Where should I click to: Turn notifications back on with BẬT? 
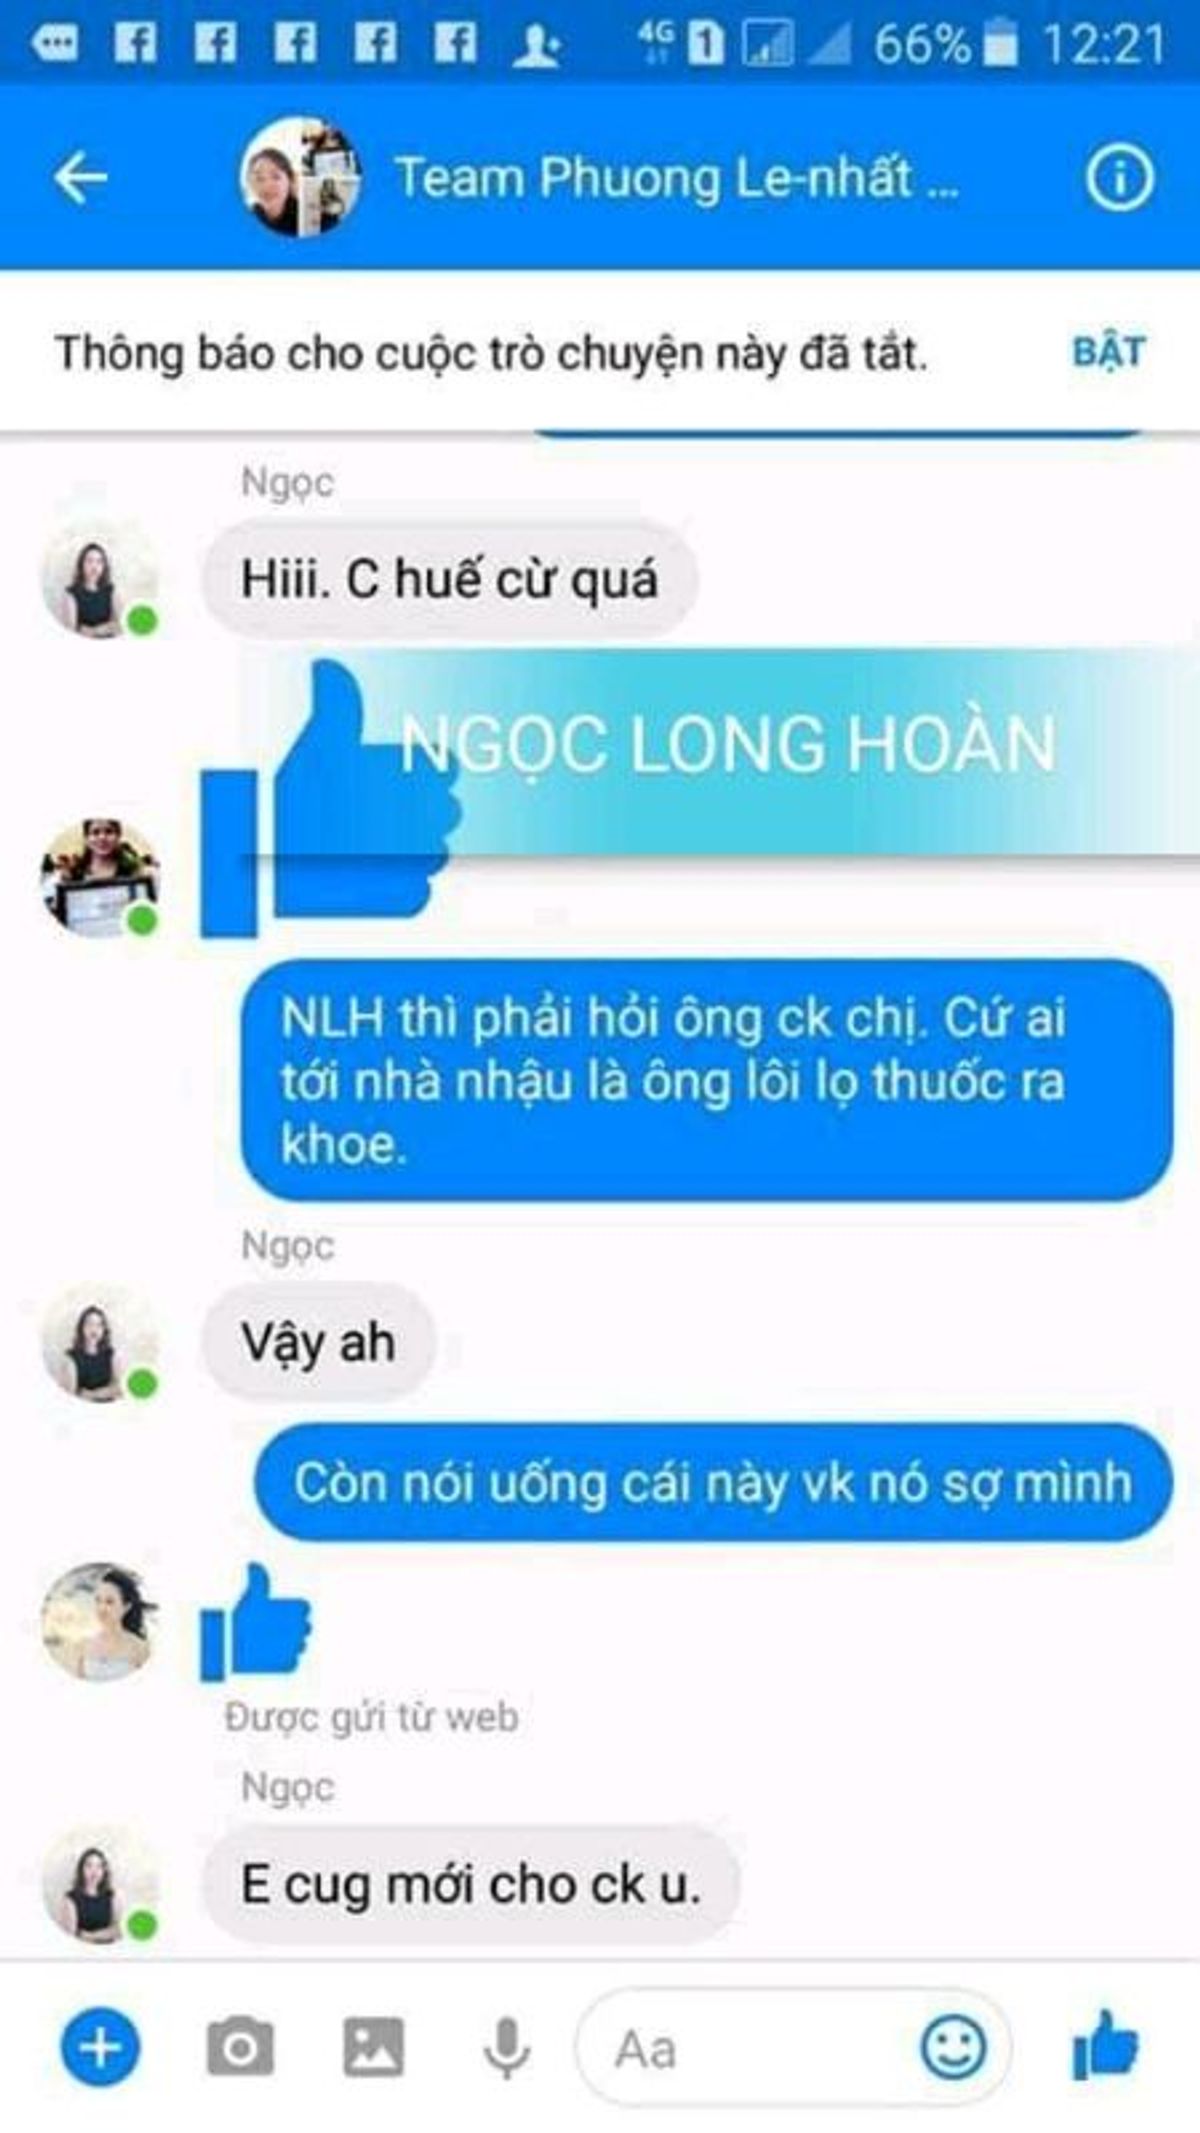[x=1109, y=352]
